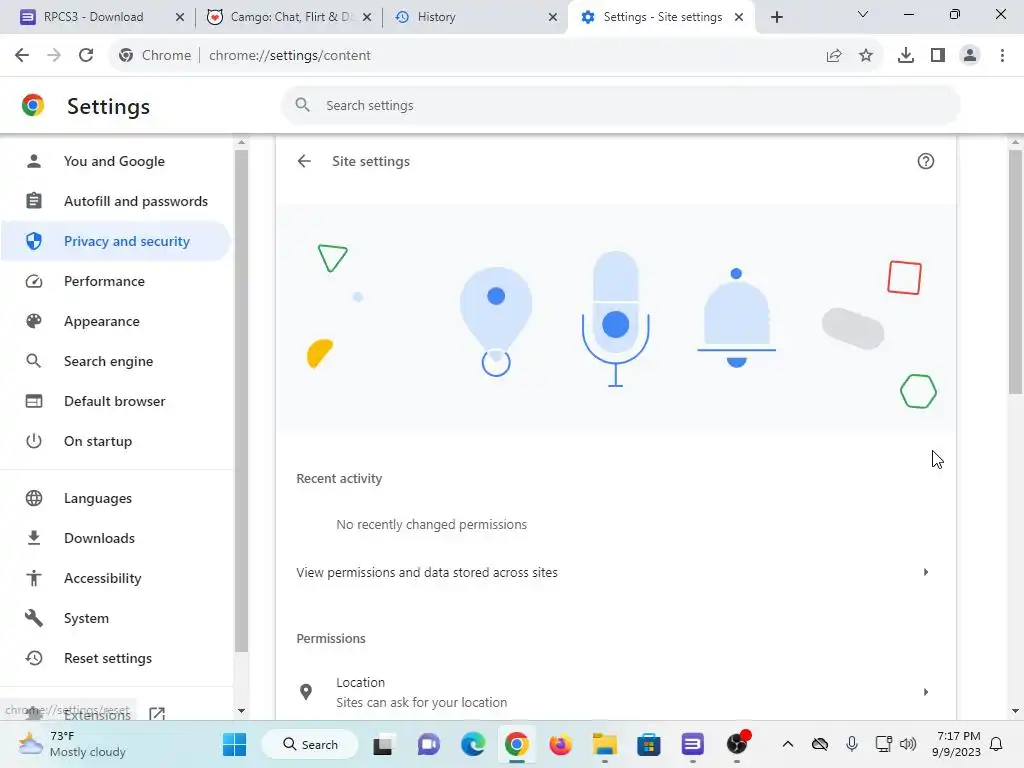Open File Explorer from taskbar
Viewport: 1024px width, 768px height.
tap(605, 744)
